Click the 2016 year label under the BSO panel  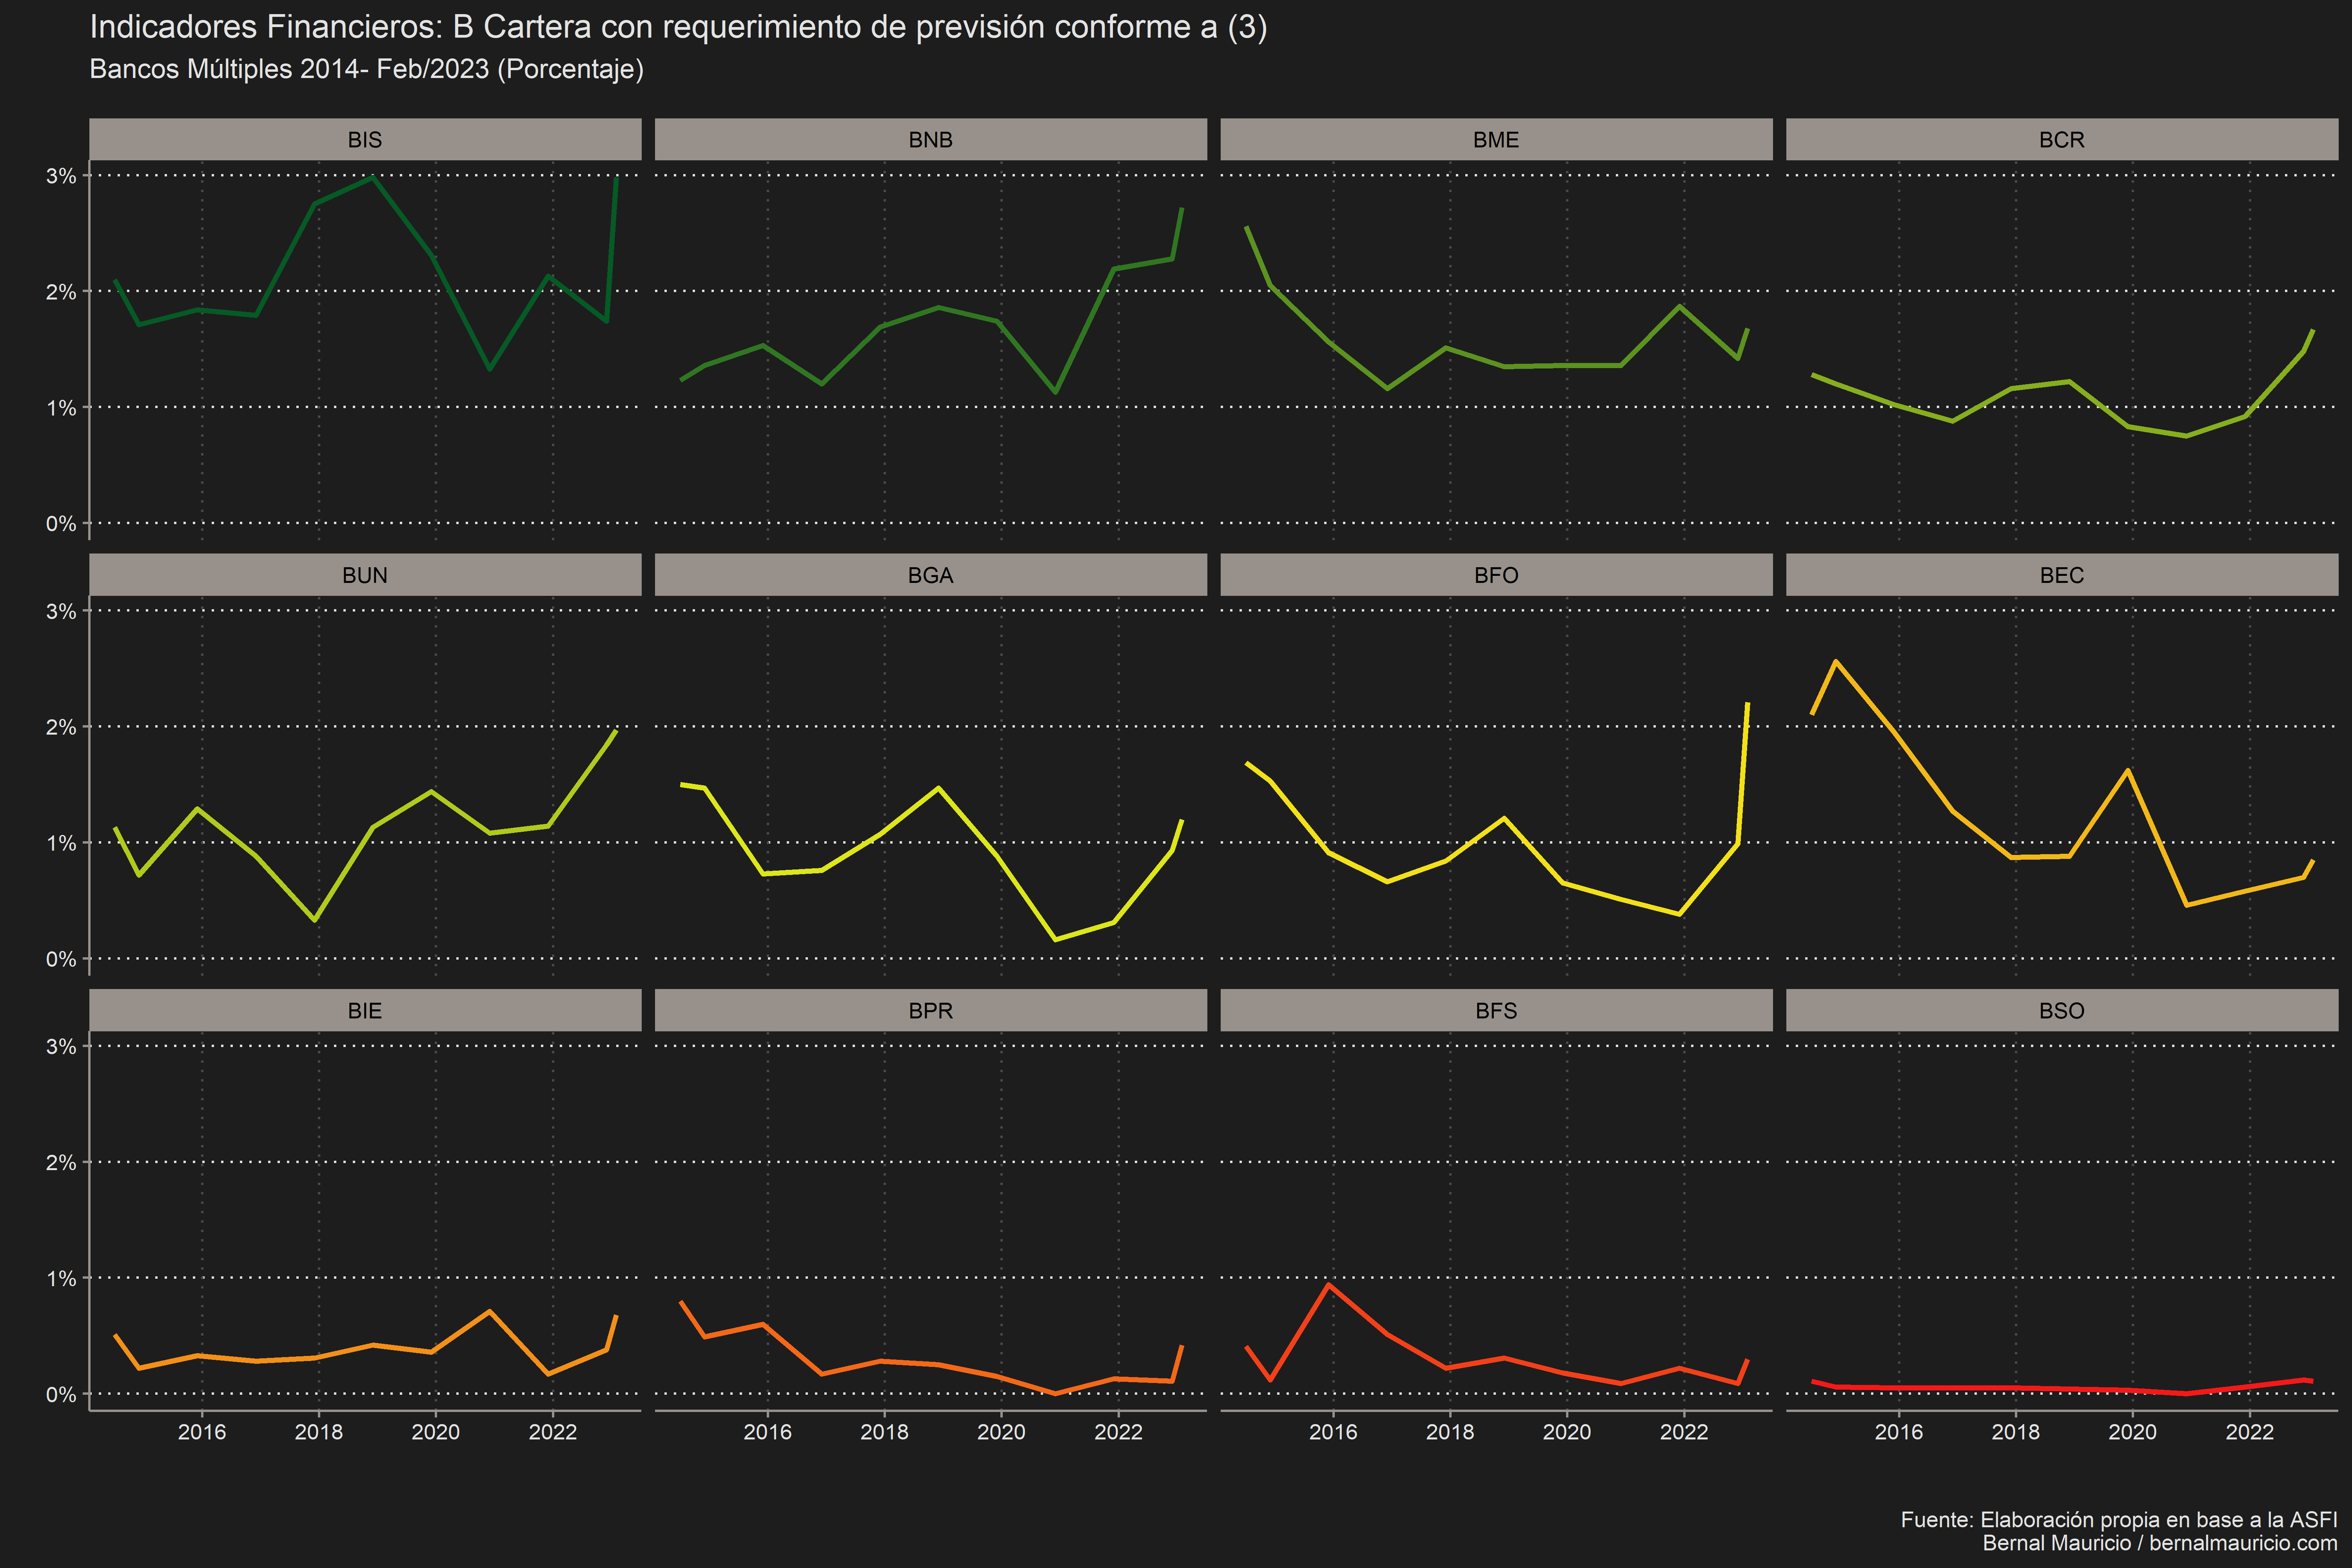1899,1432
